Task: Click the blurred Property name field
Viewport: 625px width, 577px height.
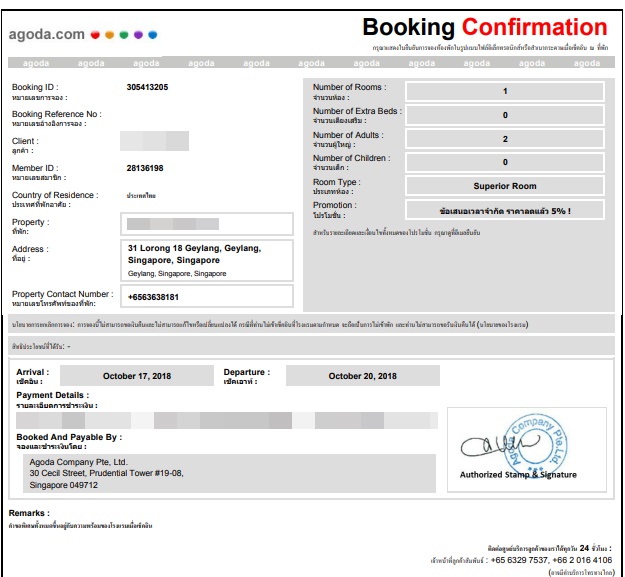Action: (173, 224)
